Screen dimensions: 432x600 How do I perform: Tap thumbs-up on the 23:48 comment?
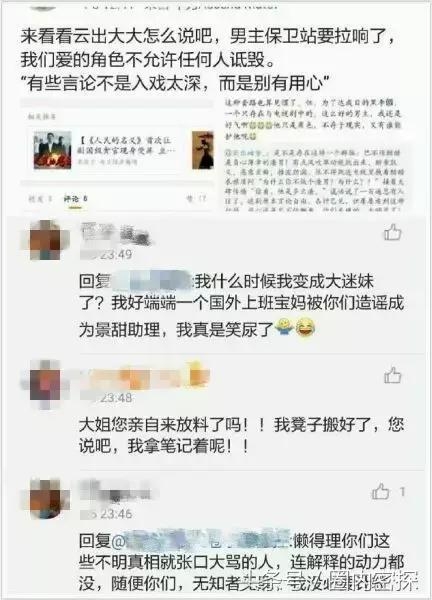(392, 375)
